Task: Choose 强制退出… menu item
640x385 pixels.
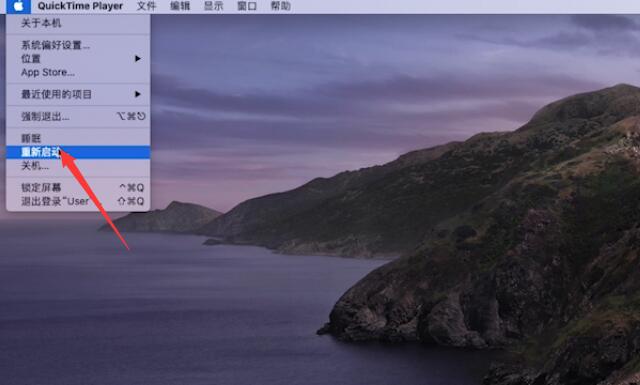Action: point(78,116)
